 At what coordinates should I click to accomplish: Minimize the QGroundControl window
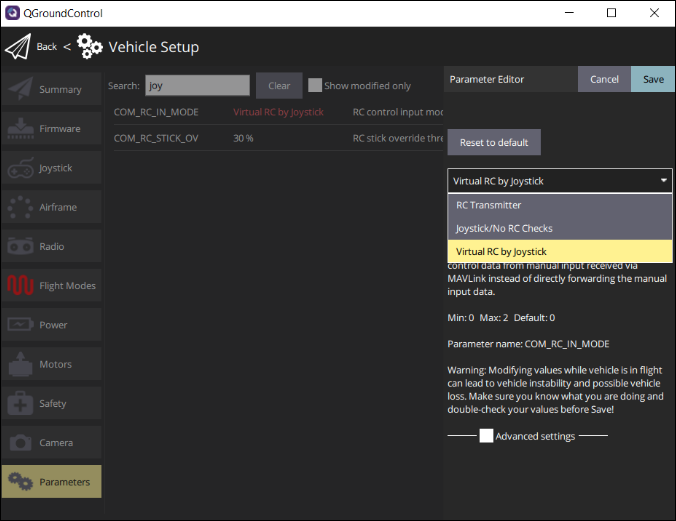tap(569, 13)
